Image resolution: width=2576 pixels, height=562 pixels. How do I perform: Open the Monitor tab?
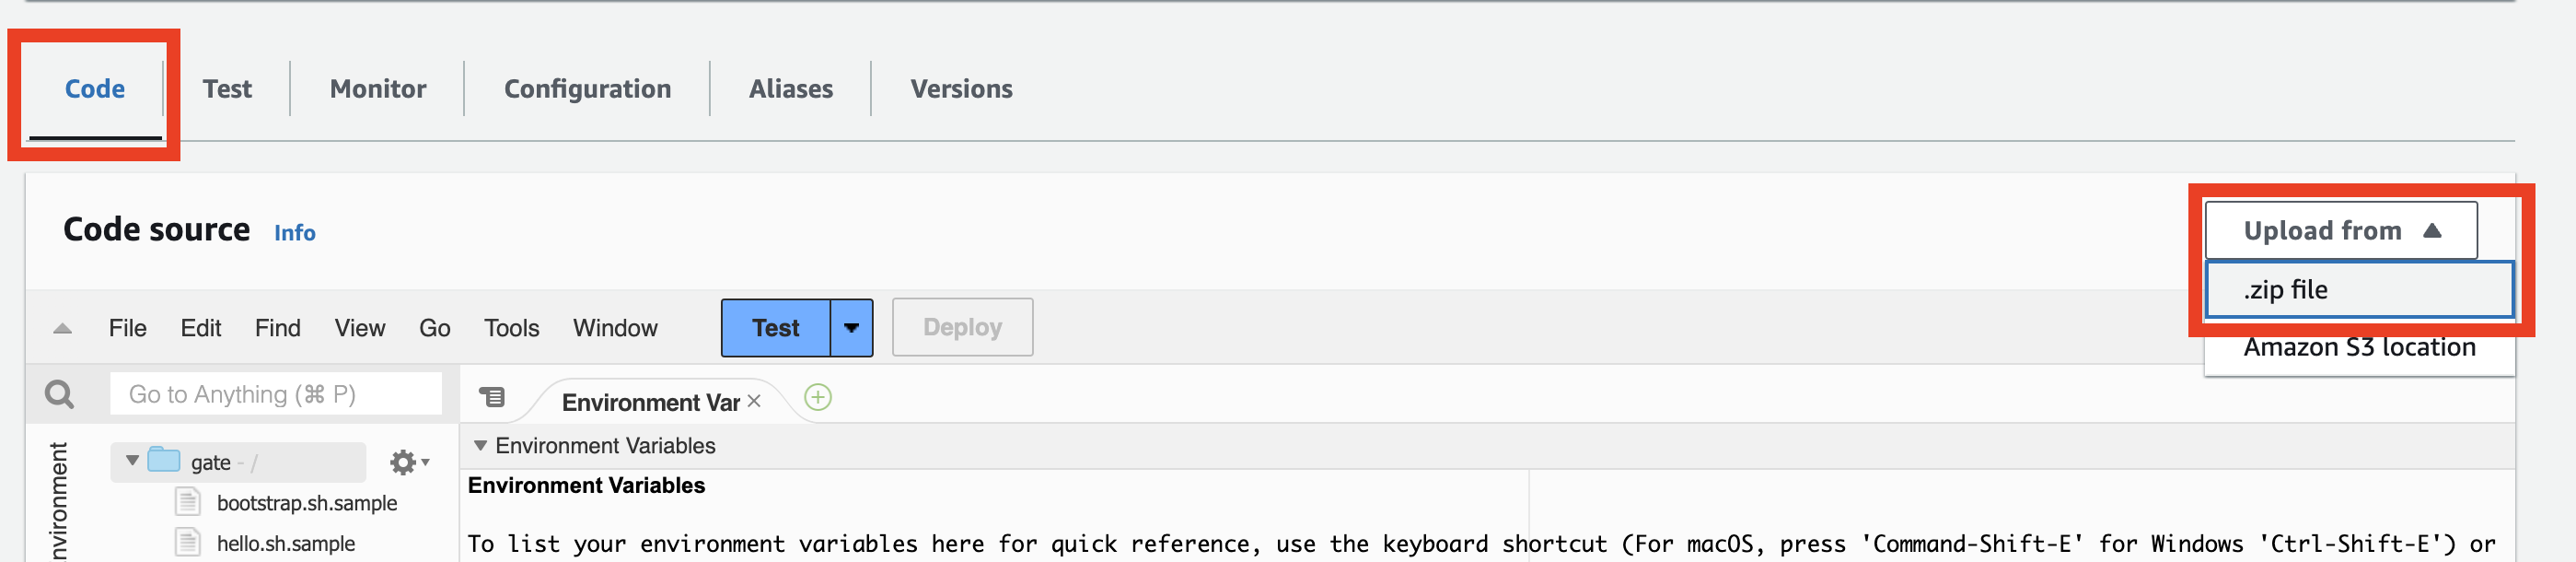[x=378, y=89]
